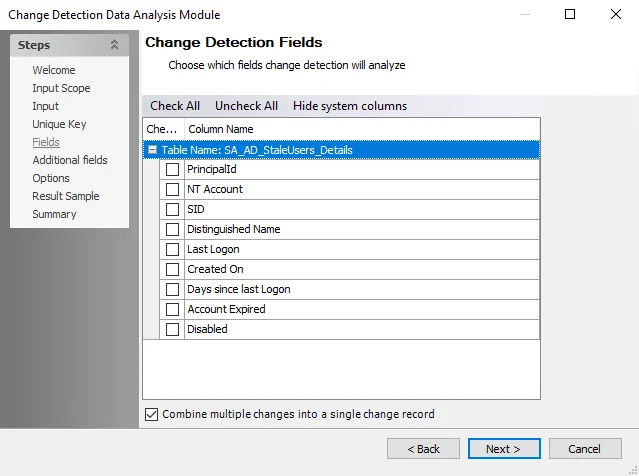Close the Change Detection dialog
The width and height of the screenshot is (639, 476).
(x=616, y=14)
